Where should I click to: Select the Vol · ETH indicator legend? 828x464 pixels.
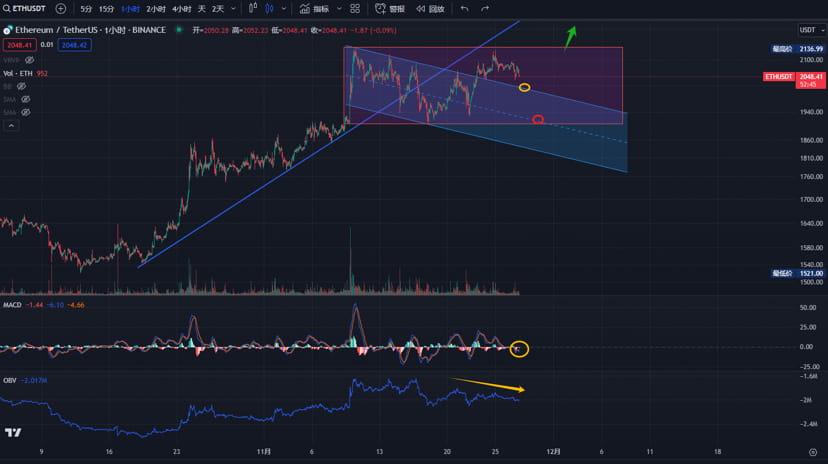tap(25, 73)
